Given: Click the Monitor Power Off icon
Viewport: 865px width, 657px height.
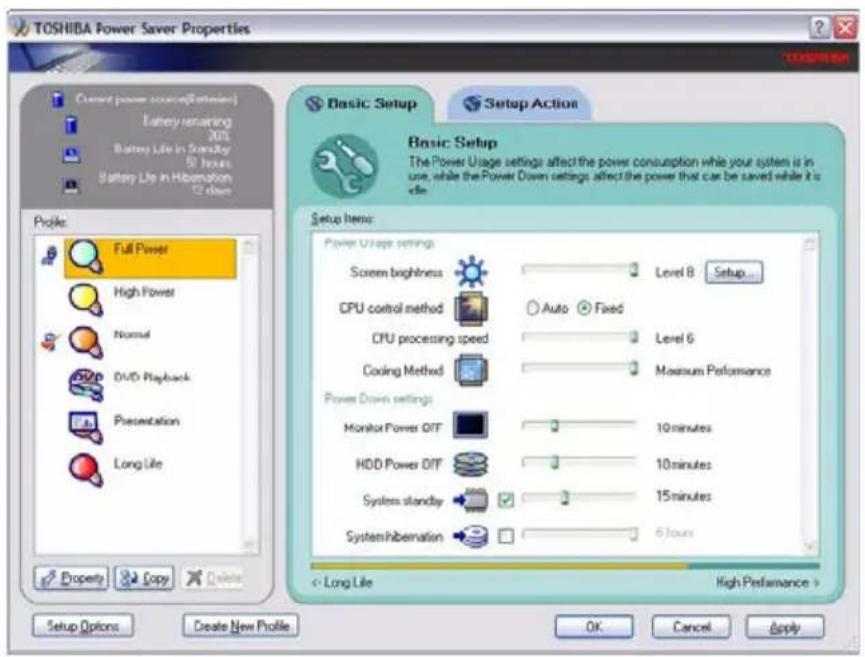Looking at the screenshot, I should 471,425.
